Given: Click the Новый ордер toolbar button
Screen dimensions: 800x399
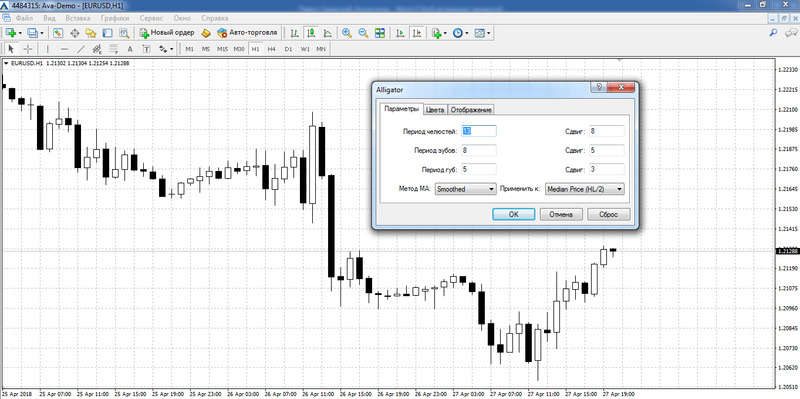Looking at the screenshot, I should point(167,33).
